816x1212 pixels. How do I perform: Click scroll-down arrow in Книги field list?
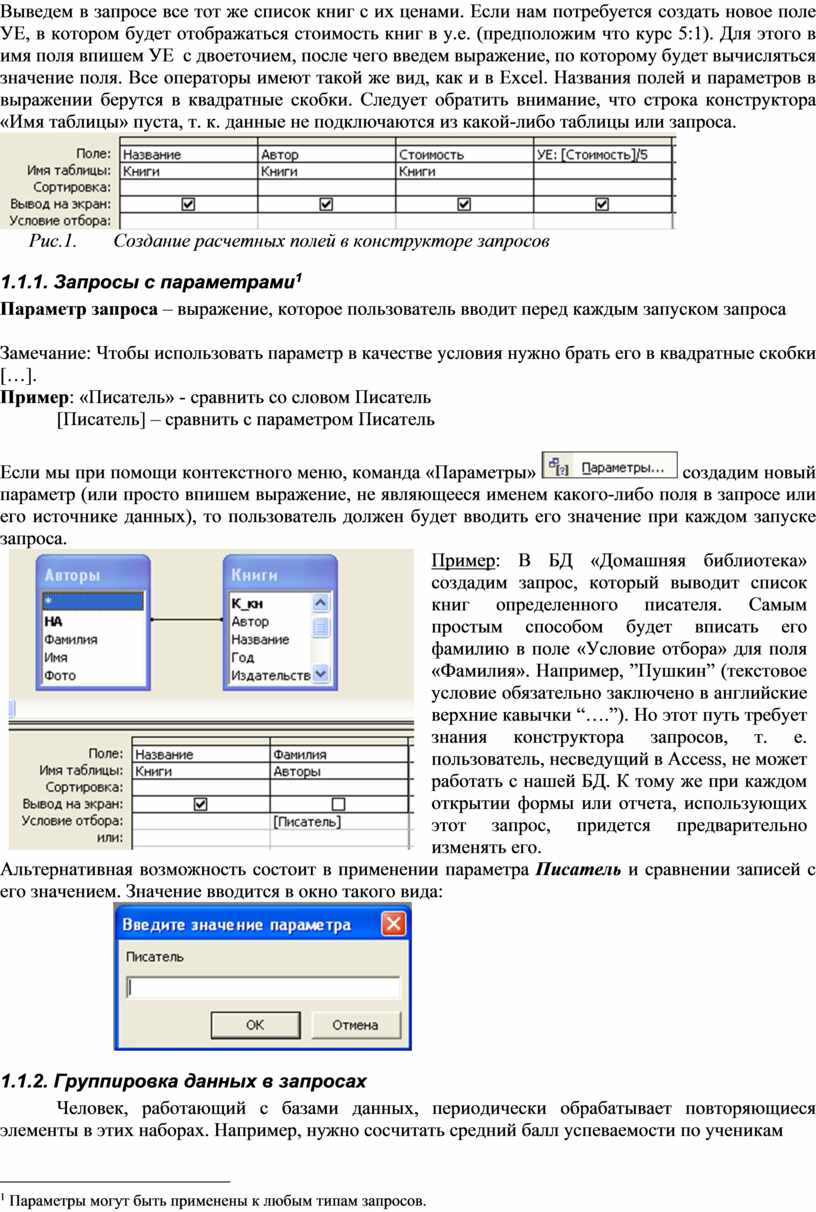click(321, 675)
